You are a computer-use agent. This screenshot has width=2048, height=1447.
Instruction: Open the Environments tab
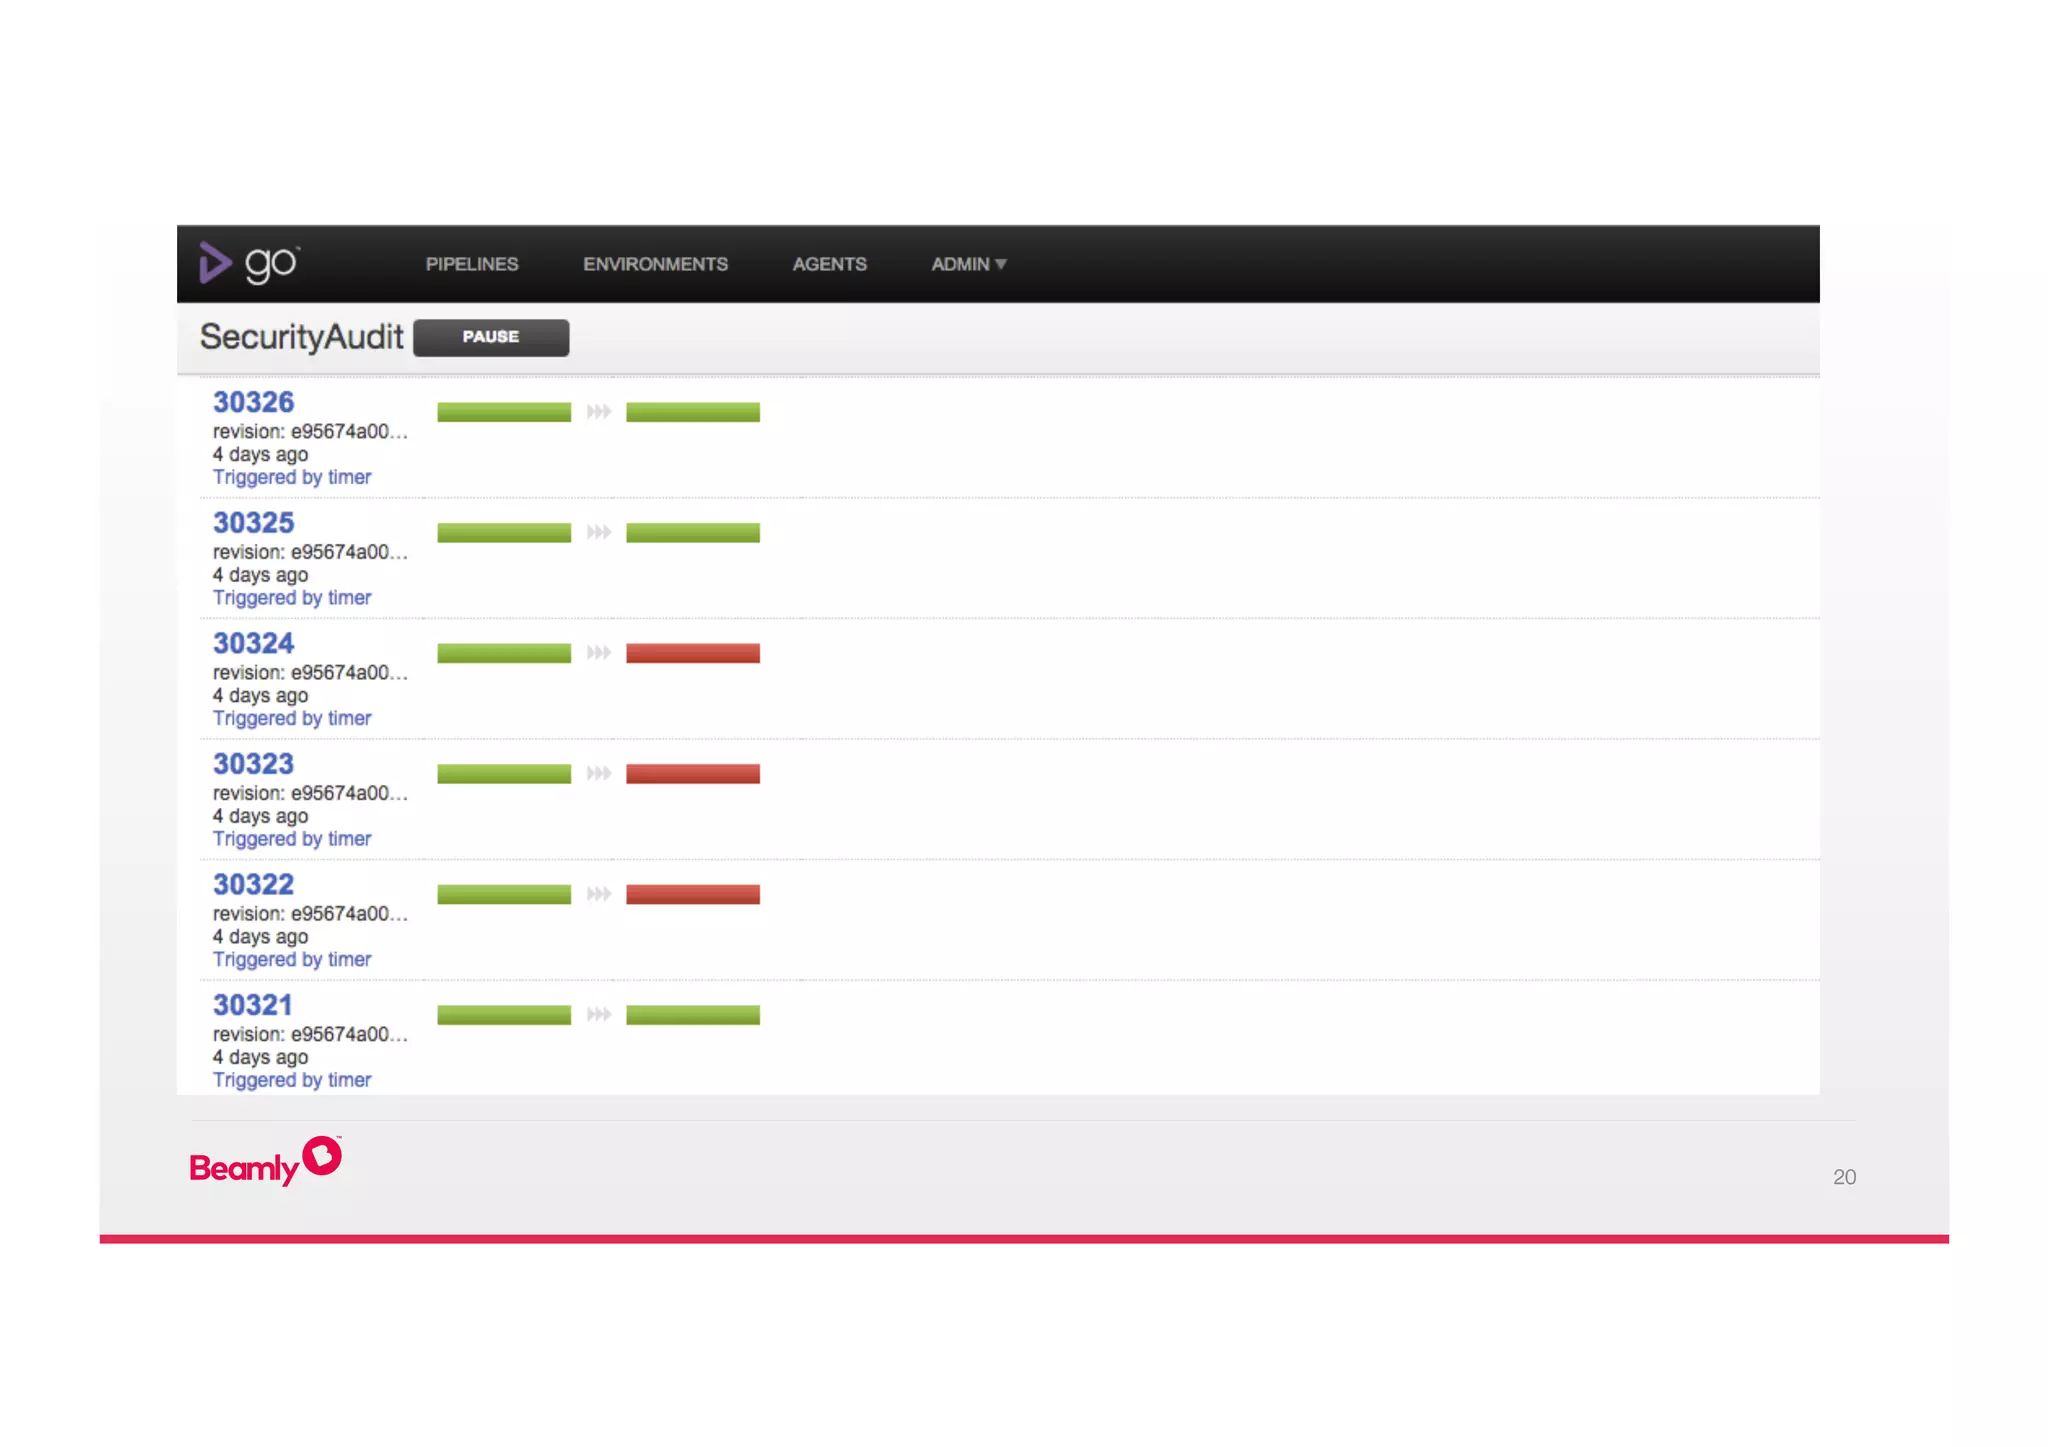tap(655, 264)
